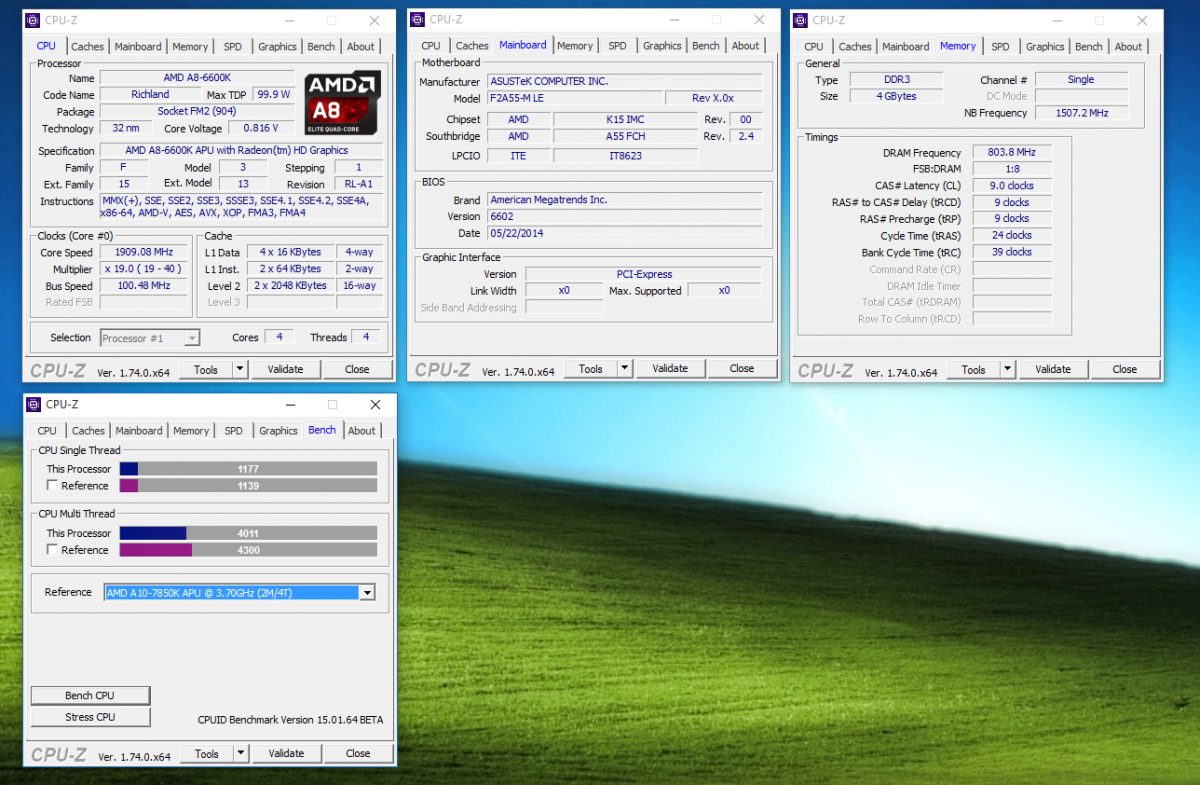Open the Memory tab in the Mainboard window
This screenshot has height=785, width=1200.
[x=575, y=46]
